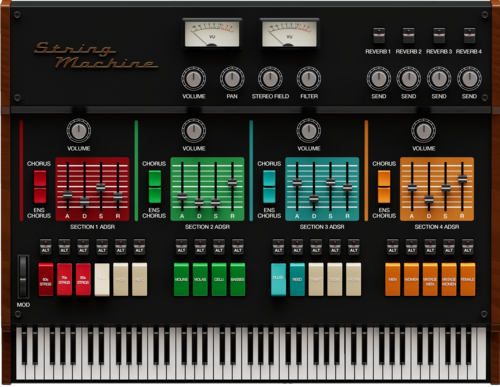The image size is (500, 387).
Task: Flip the ALT switch above FLUTE
Action: pos(278,247)
